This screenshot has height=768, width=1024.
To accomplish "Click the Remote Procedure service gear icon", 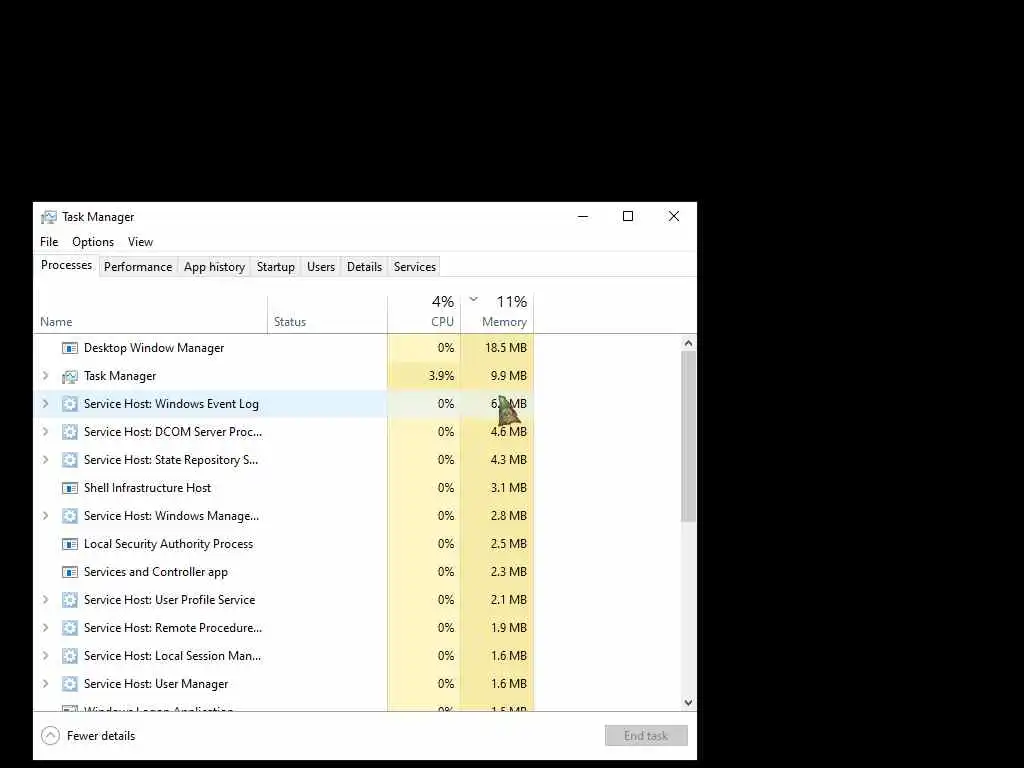I will (70, 628).
